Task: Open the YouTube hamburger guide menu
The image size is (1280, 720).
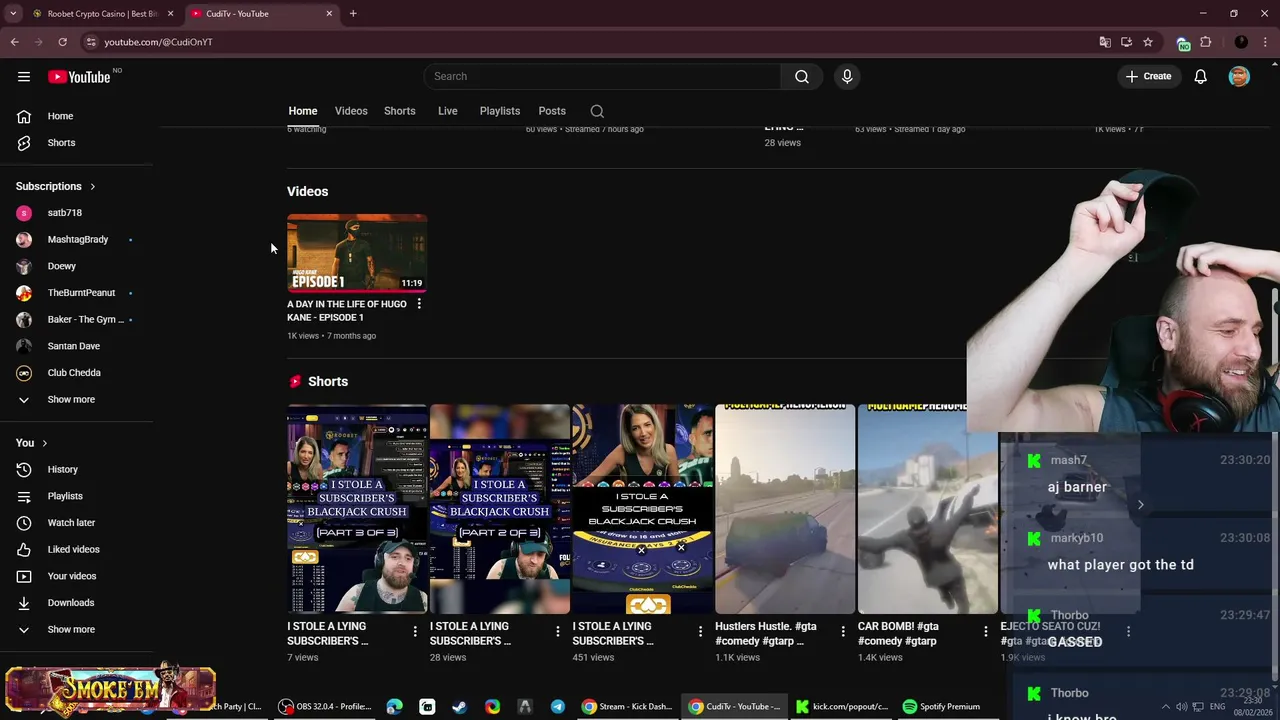Action: click(x=24, y=76)
